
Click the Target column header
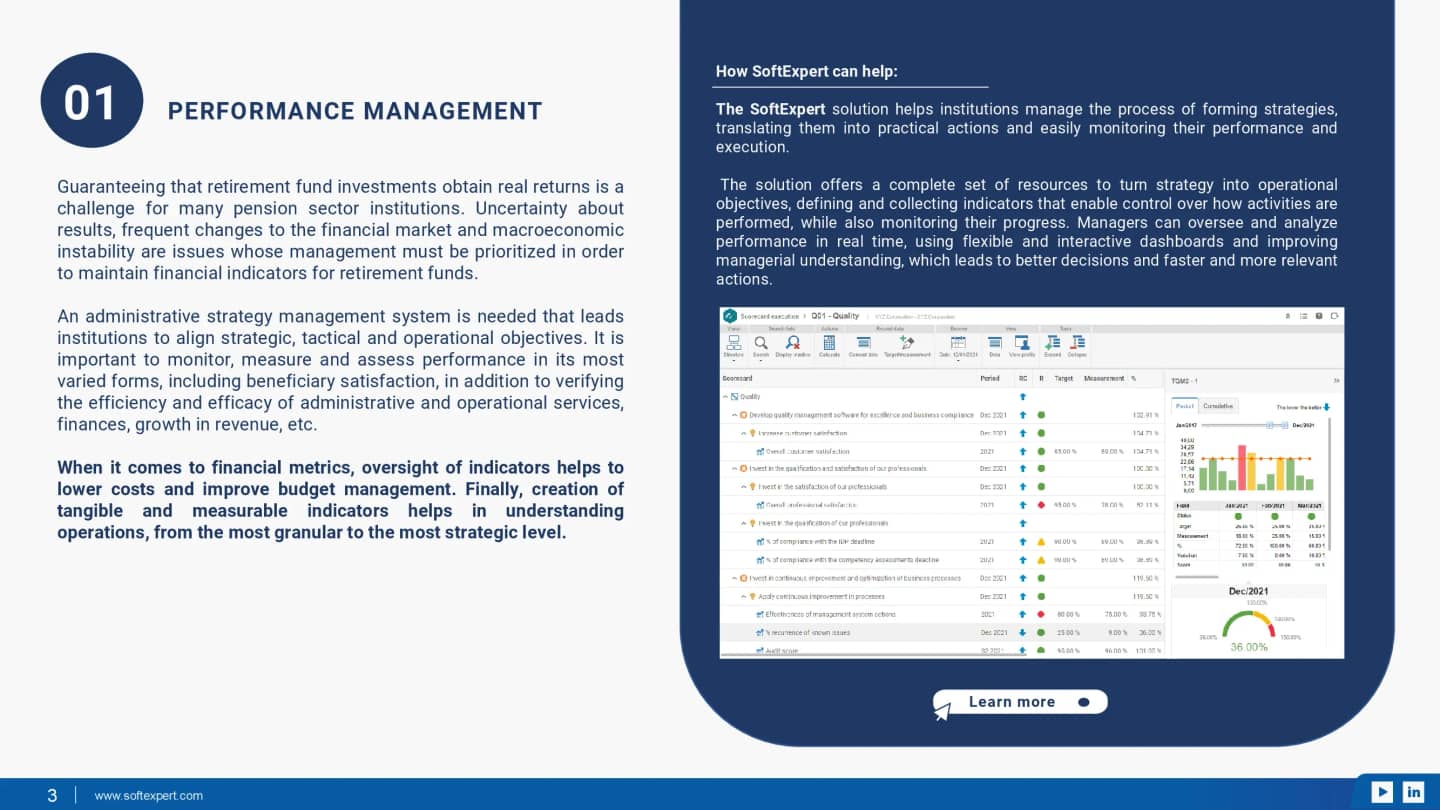pos(1063,379)
